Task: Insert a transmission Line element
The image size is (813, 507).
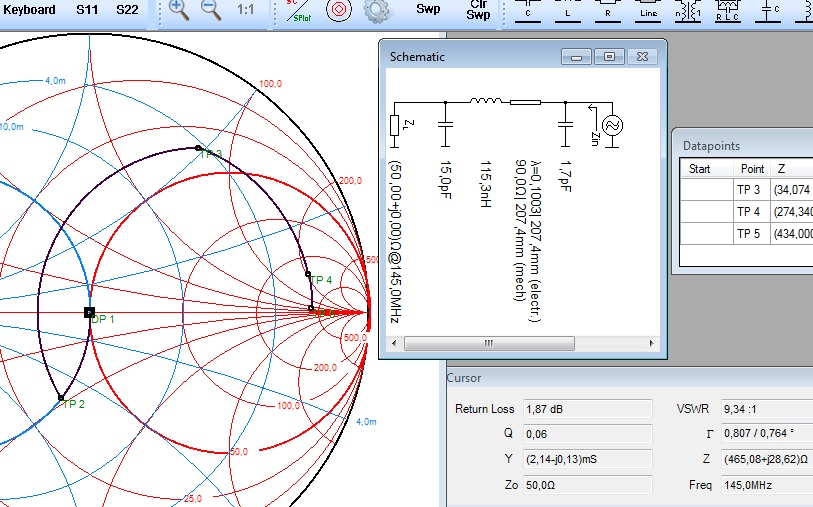Action: 648,11
